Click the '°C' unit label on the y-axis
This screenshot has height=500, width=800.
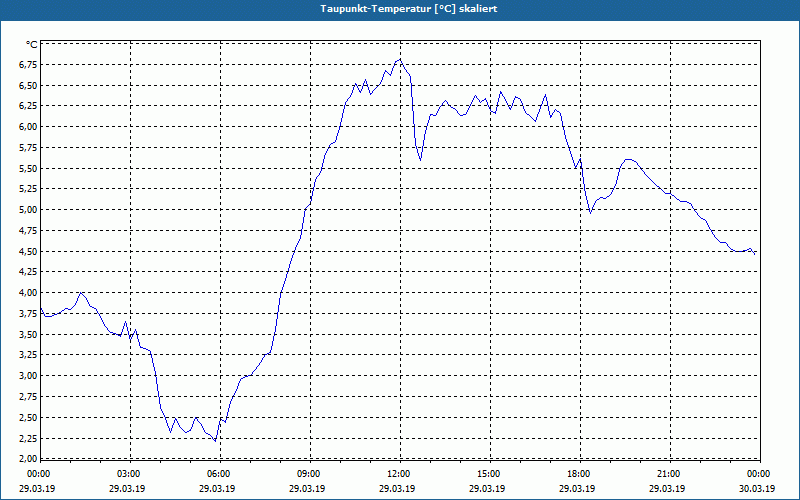tap(32, 44)
